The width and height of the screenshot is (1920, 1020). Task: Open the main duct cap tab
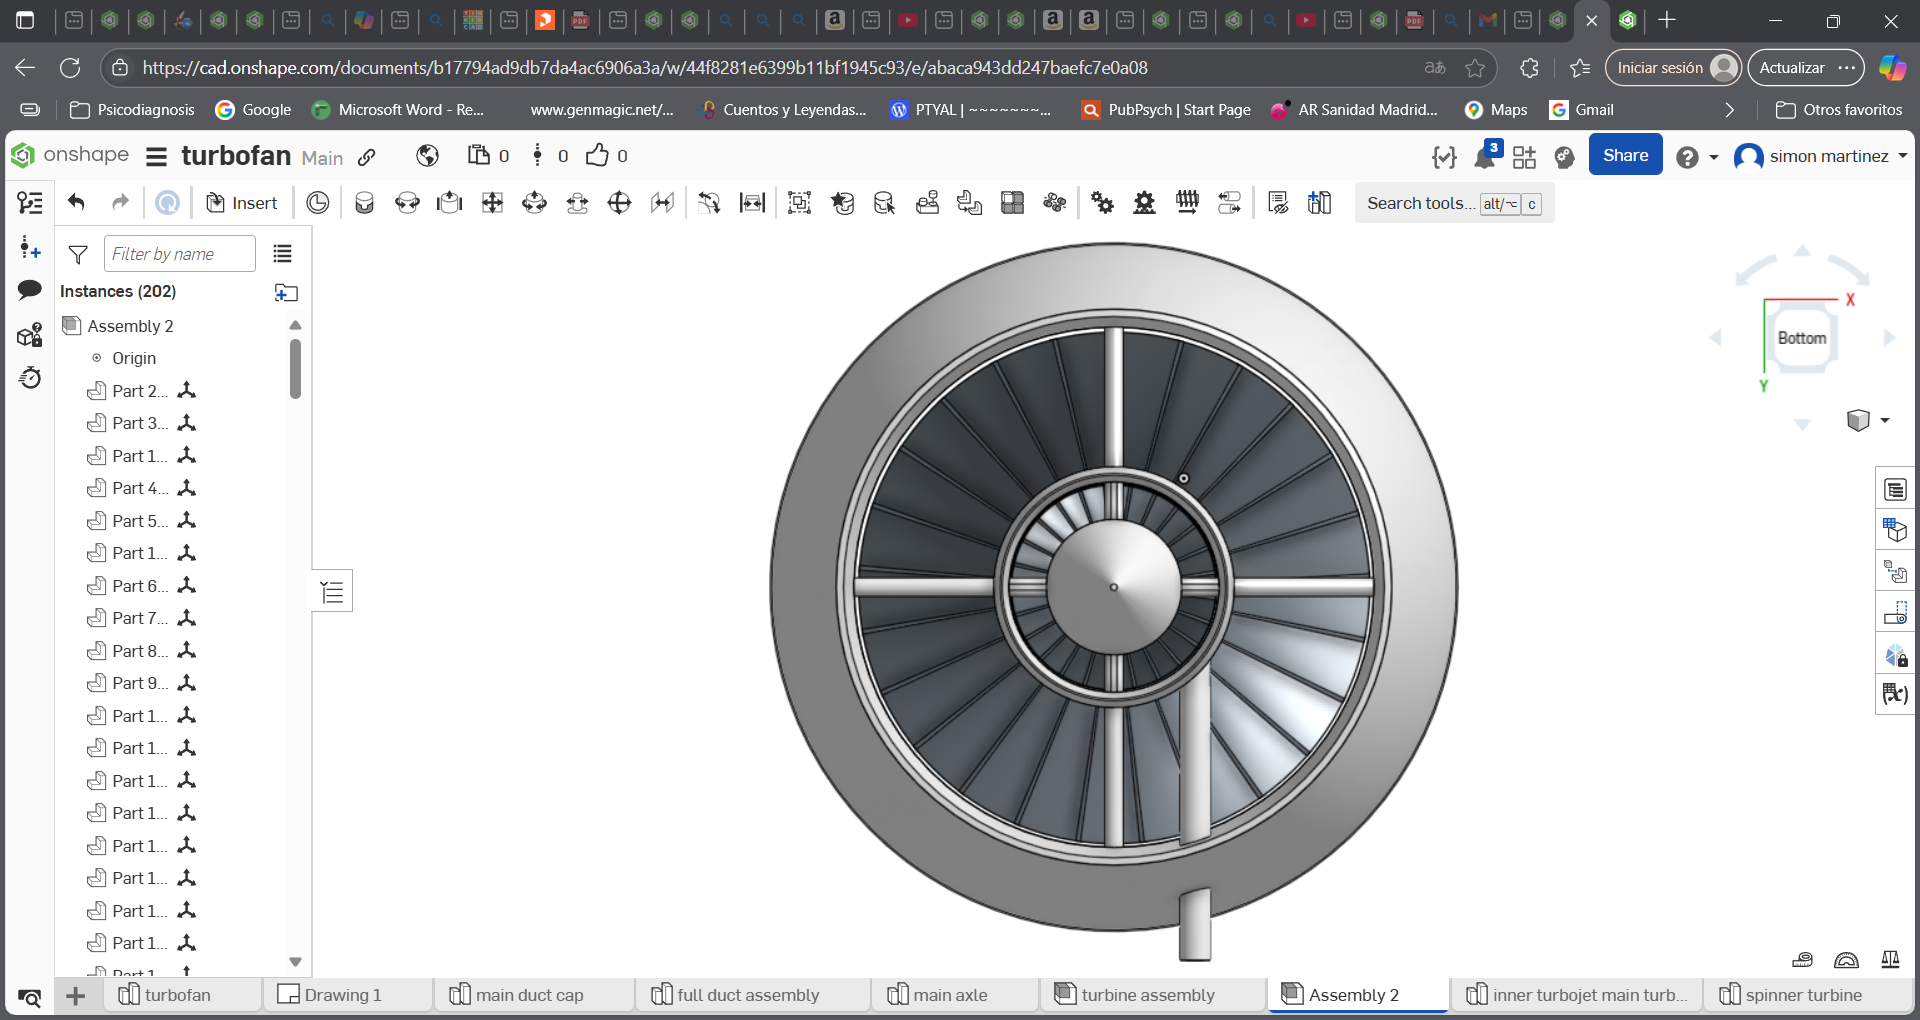(529, 995)
